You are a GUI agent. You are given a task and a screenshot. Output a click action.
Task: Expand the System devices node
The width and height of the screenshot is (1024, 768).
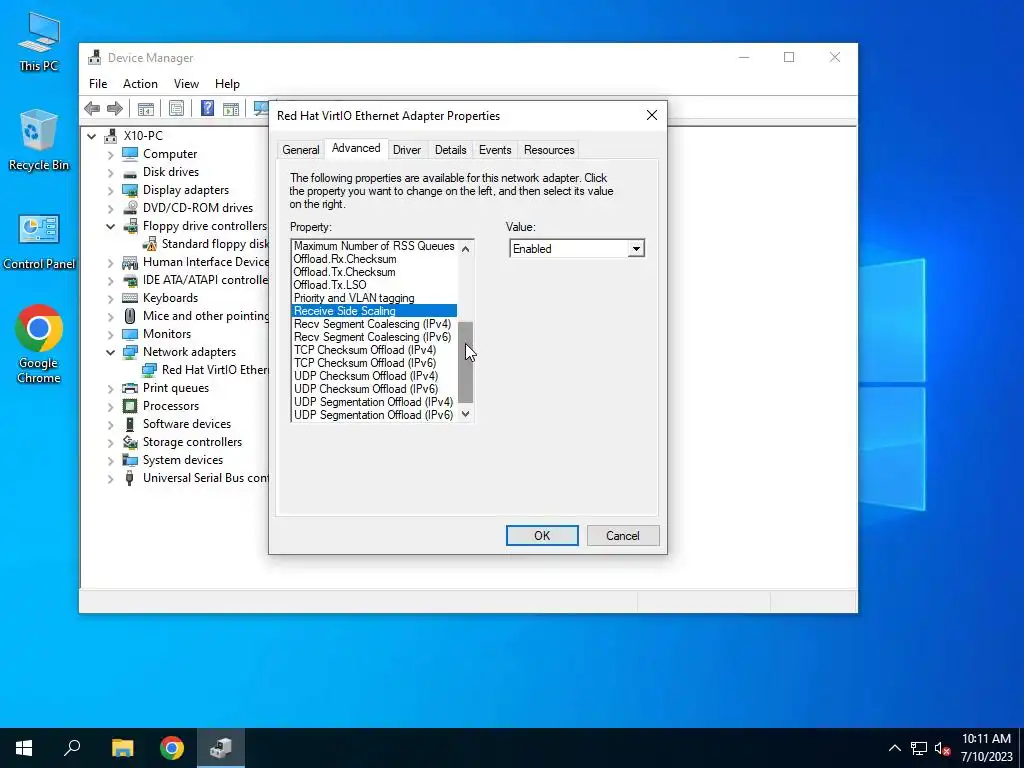click(x=110, y=461)
